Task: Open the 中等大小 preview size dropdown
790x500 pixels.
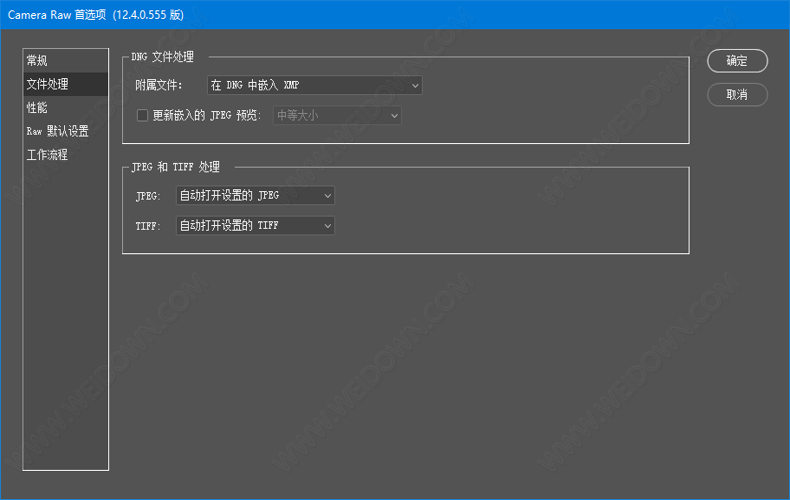Action: click(x=337, y=115)
